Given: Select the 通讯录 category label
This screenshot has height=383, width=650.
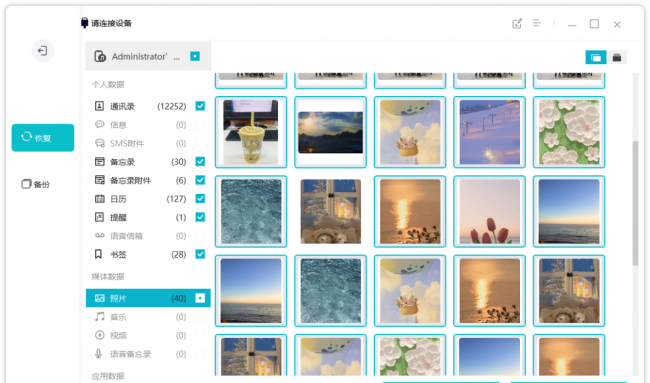Looking at the screenshot, I should click(x=122, y=107).
